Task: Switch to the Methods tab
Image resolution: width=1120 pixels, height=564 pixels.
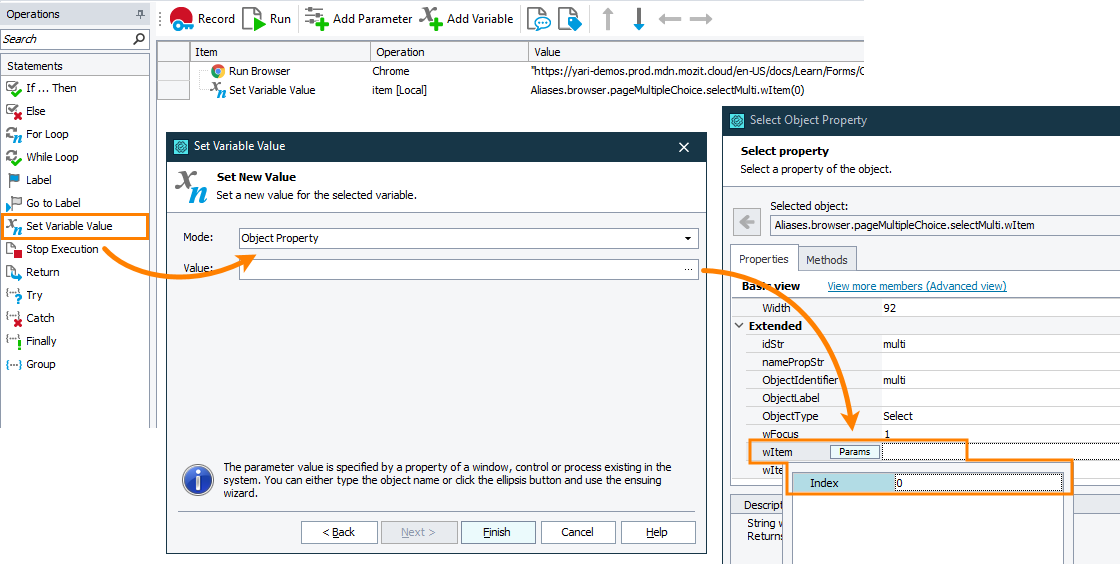Action: [826, 260]
